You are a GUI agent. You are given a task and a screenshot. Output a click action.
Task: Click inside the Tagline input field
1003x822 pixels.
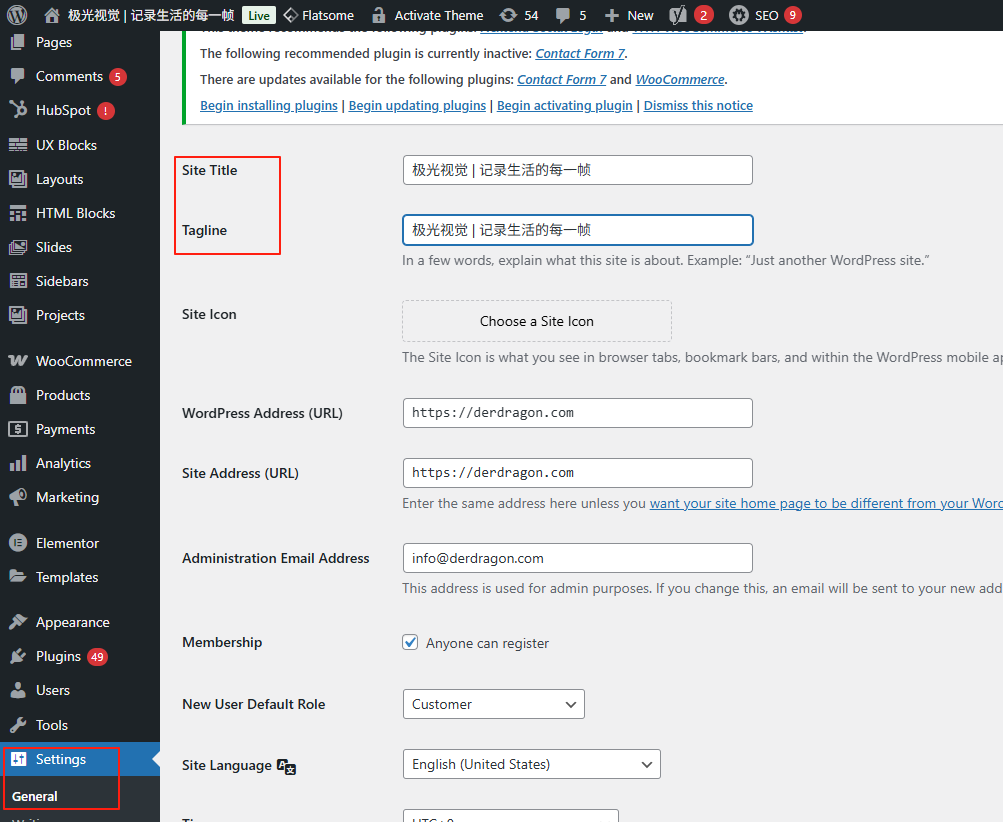coord(577,230)
